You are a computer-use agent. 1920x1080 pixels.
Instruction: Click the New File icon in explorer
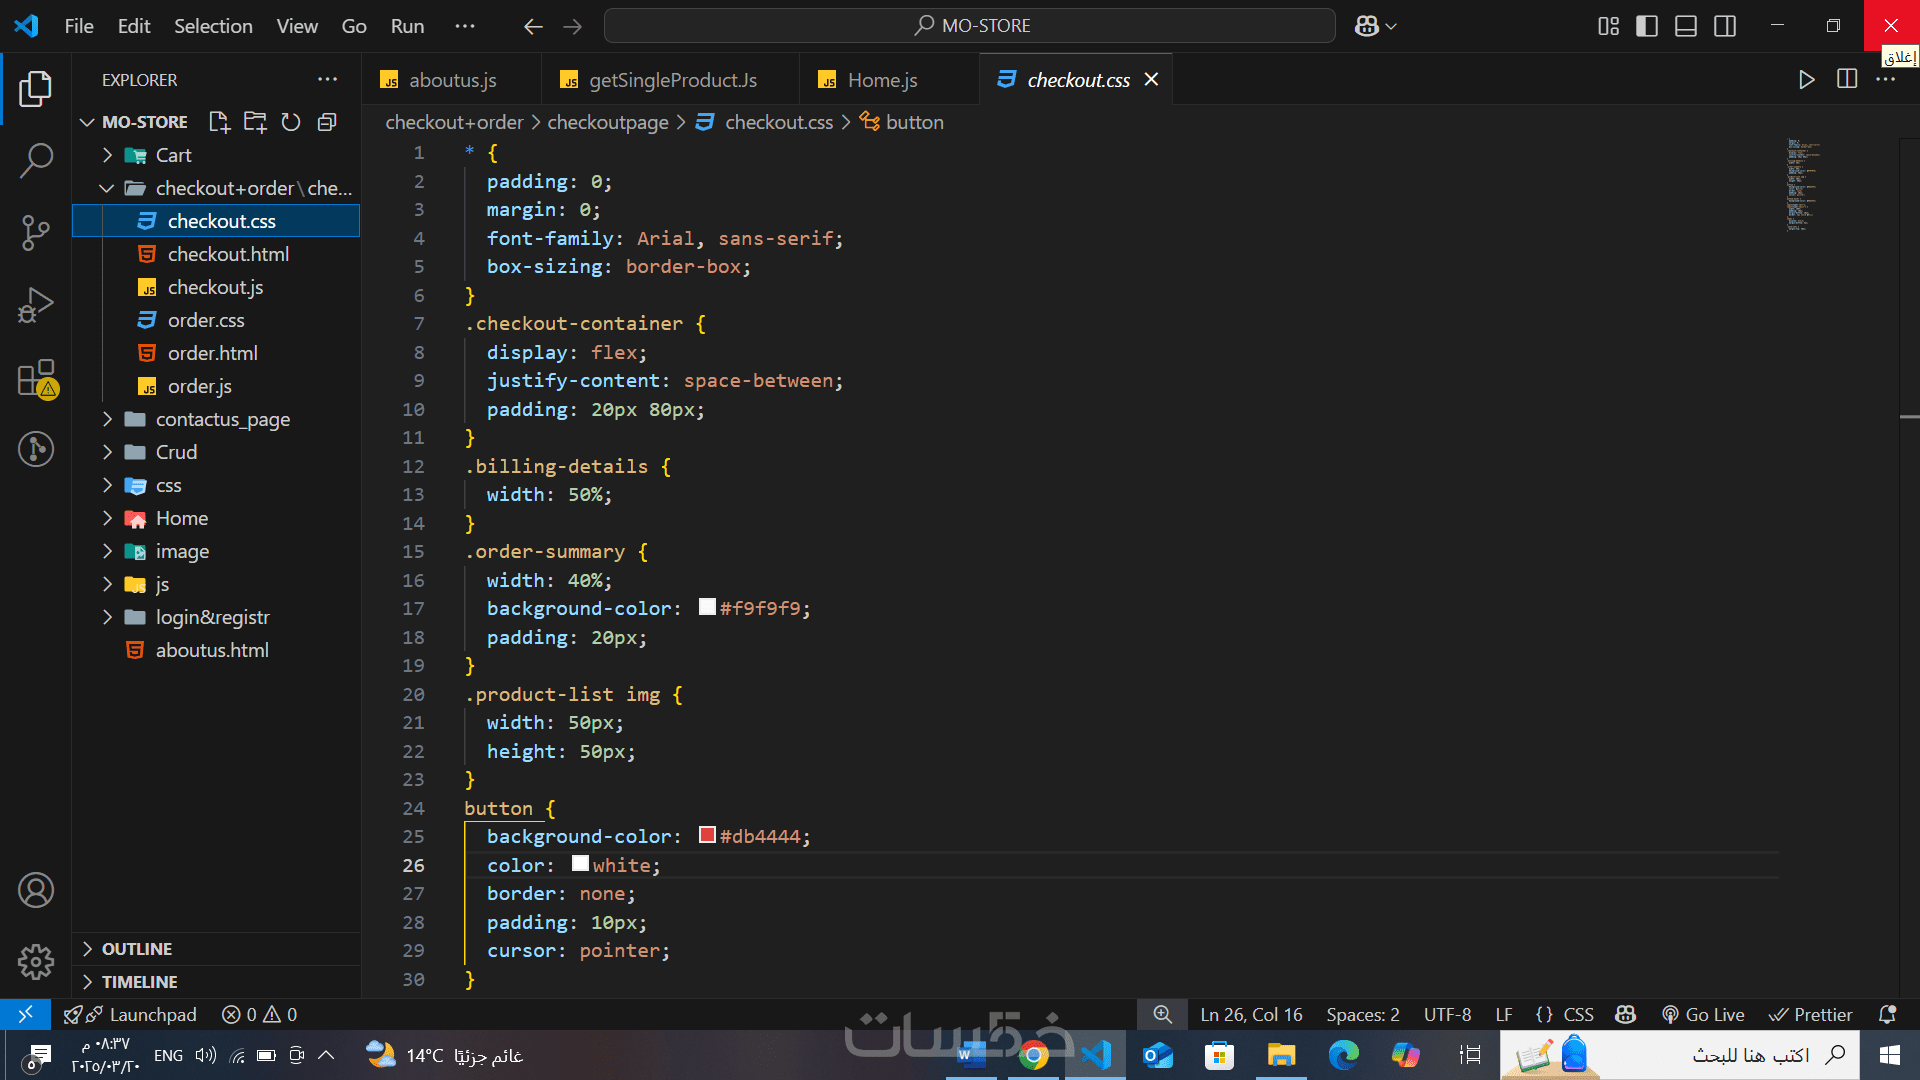click(219, 122)
